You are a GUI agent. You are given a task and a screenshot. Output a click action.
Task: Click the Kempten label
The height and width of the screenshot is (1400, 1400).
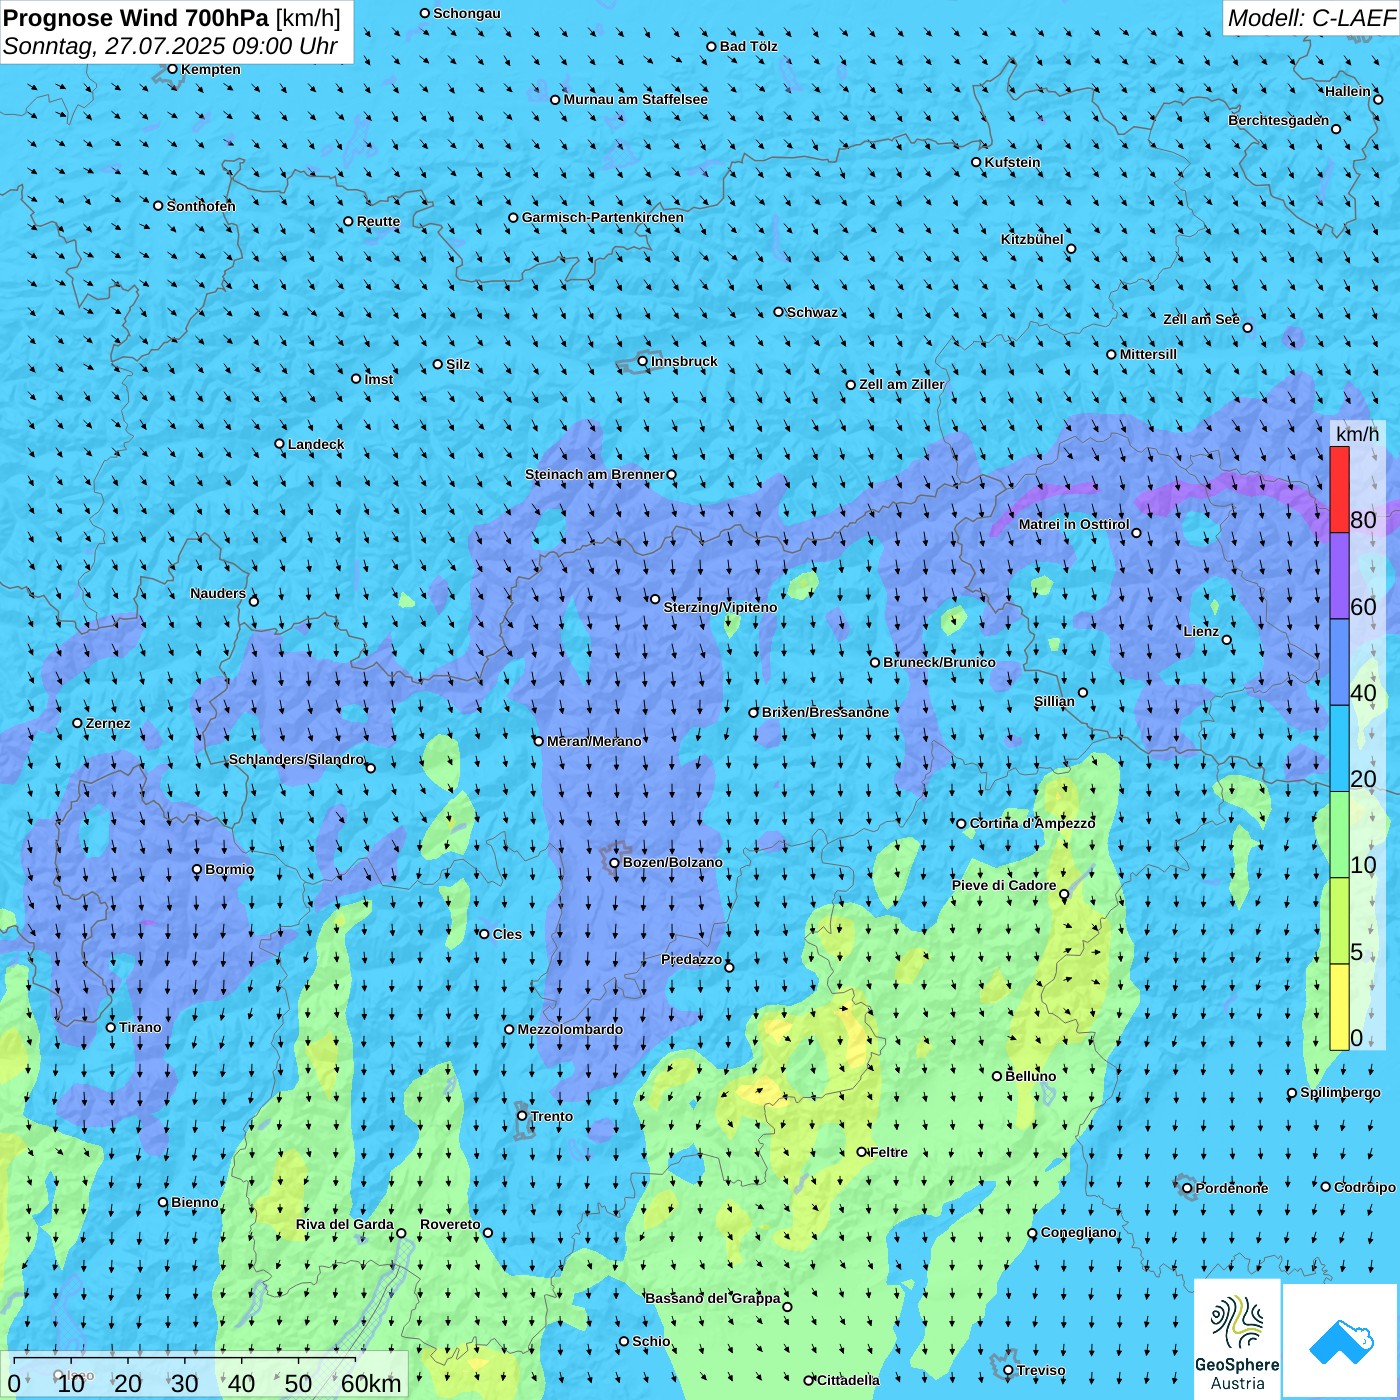[211, 69]
